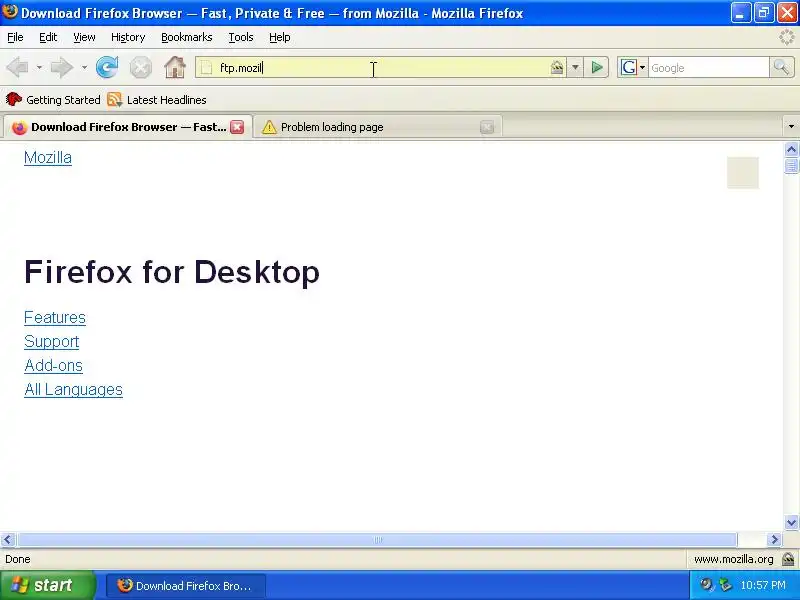Click the horizontal scrollbar right arrow
The height and width of the screenshot is (600, 800).
[x=774, y=539]
